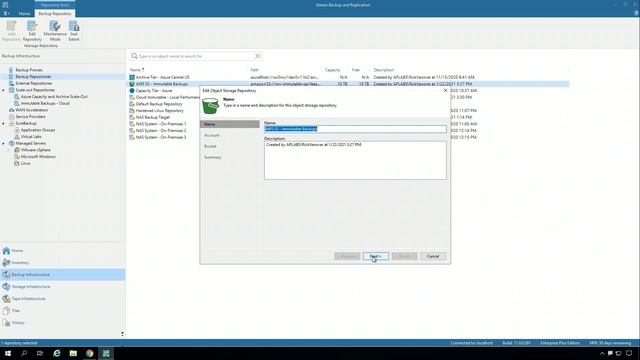Viewport: 640px width, 360px height.
Task: Click the WAN Accelerators cloud icon
Action: [11, 110]
